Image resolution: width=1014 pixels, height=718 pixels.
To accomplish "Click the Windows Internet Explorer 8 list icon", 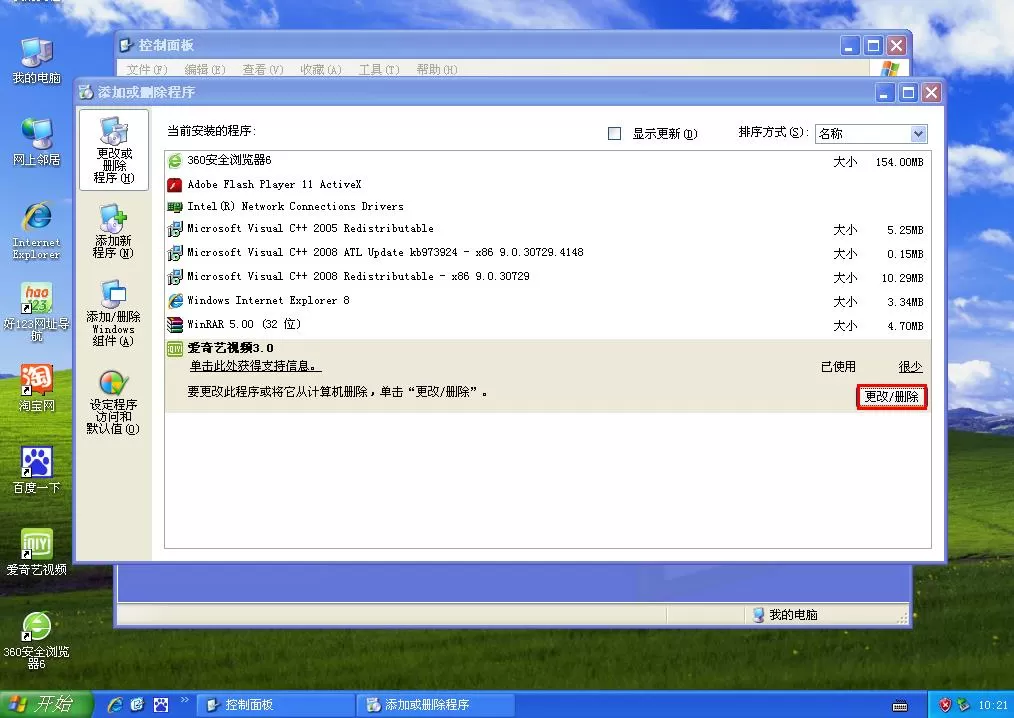I will pos(175,301).
